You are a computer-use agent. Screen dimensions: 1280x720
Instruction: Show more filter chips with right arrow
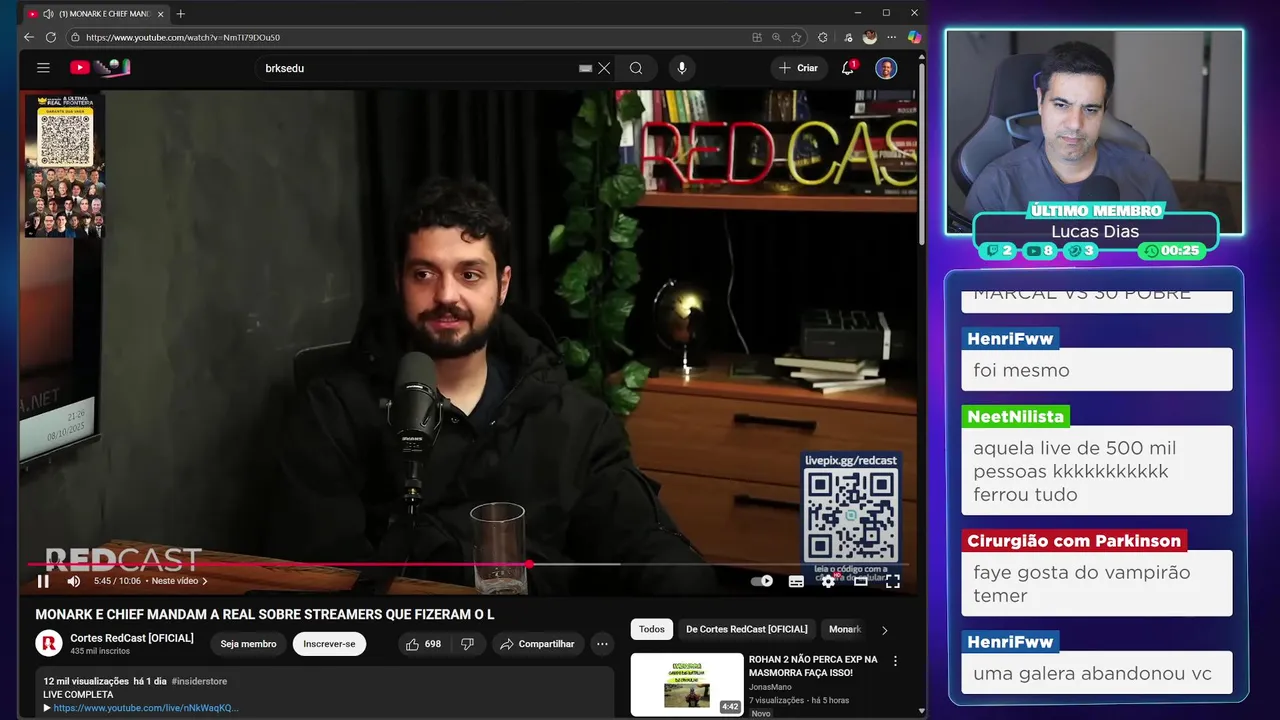(x=884, y=630)
